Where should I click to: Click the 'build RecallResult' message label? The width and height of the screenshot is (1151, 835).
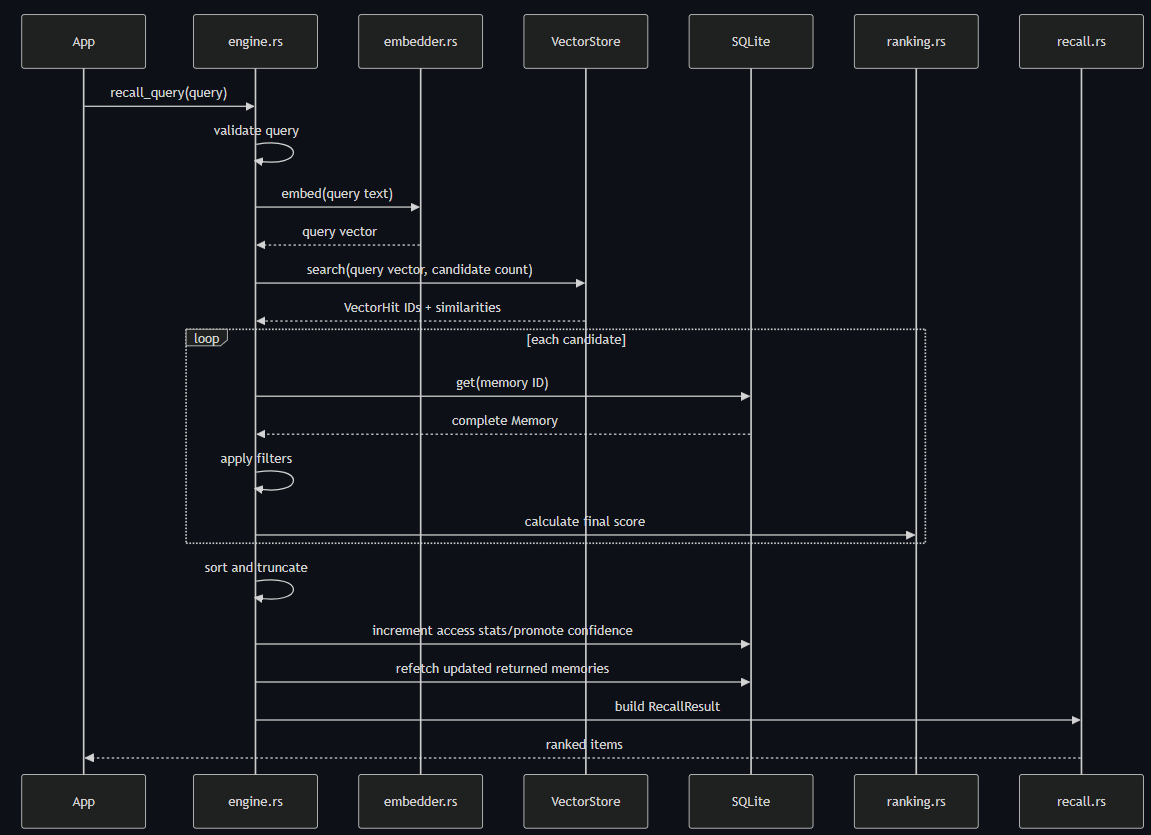667,707
